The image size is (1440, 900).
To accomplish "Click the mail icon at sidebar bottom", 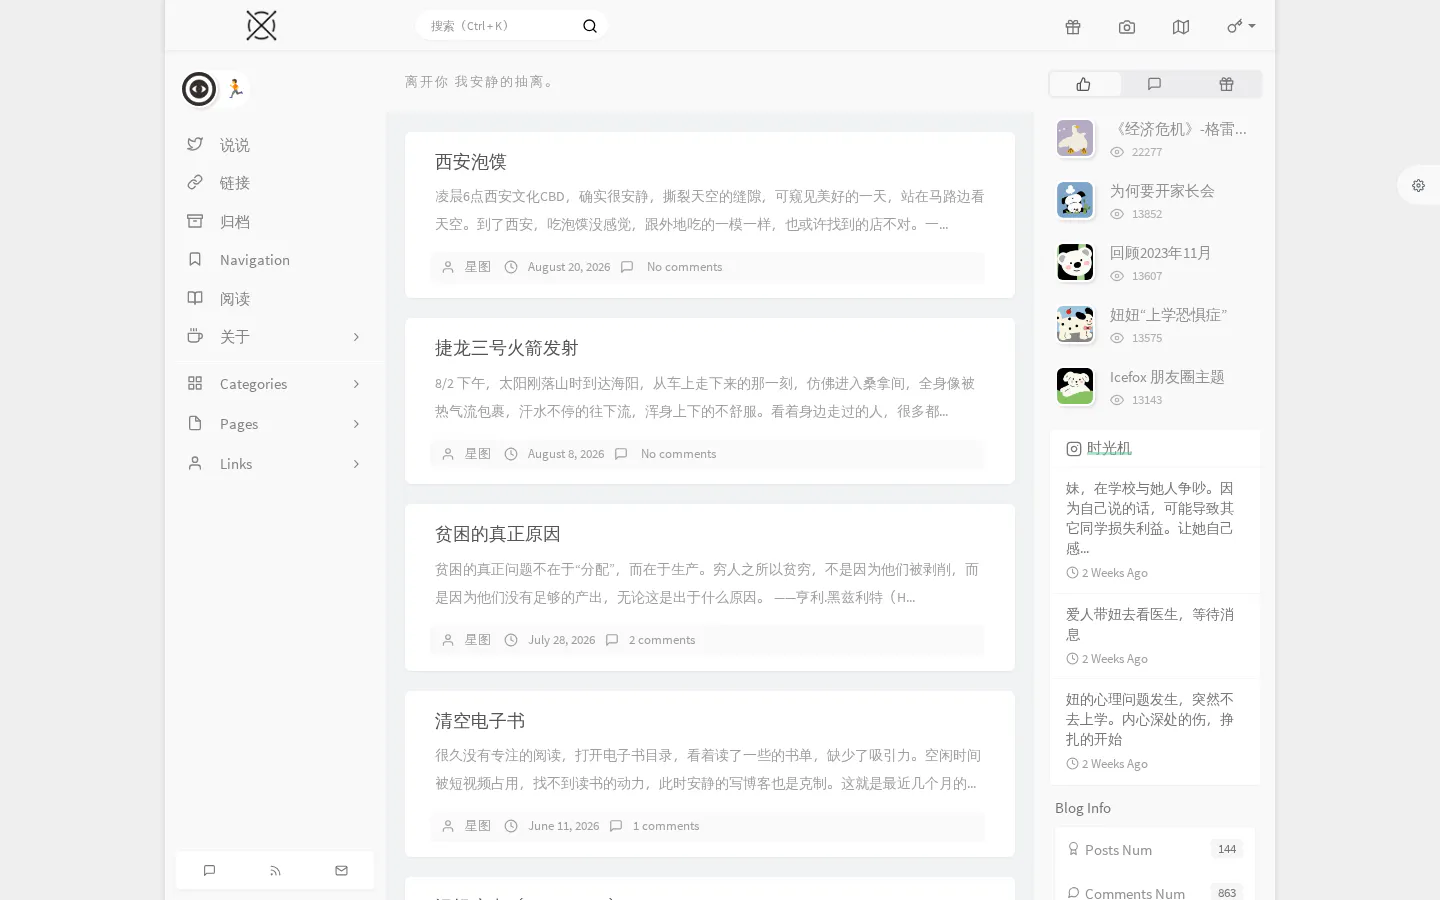I will pos(341,870).
